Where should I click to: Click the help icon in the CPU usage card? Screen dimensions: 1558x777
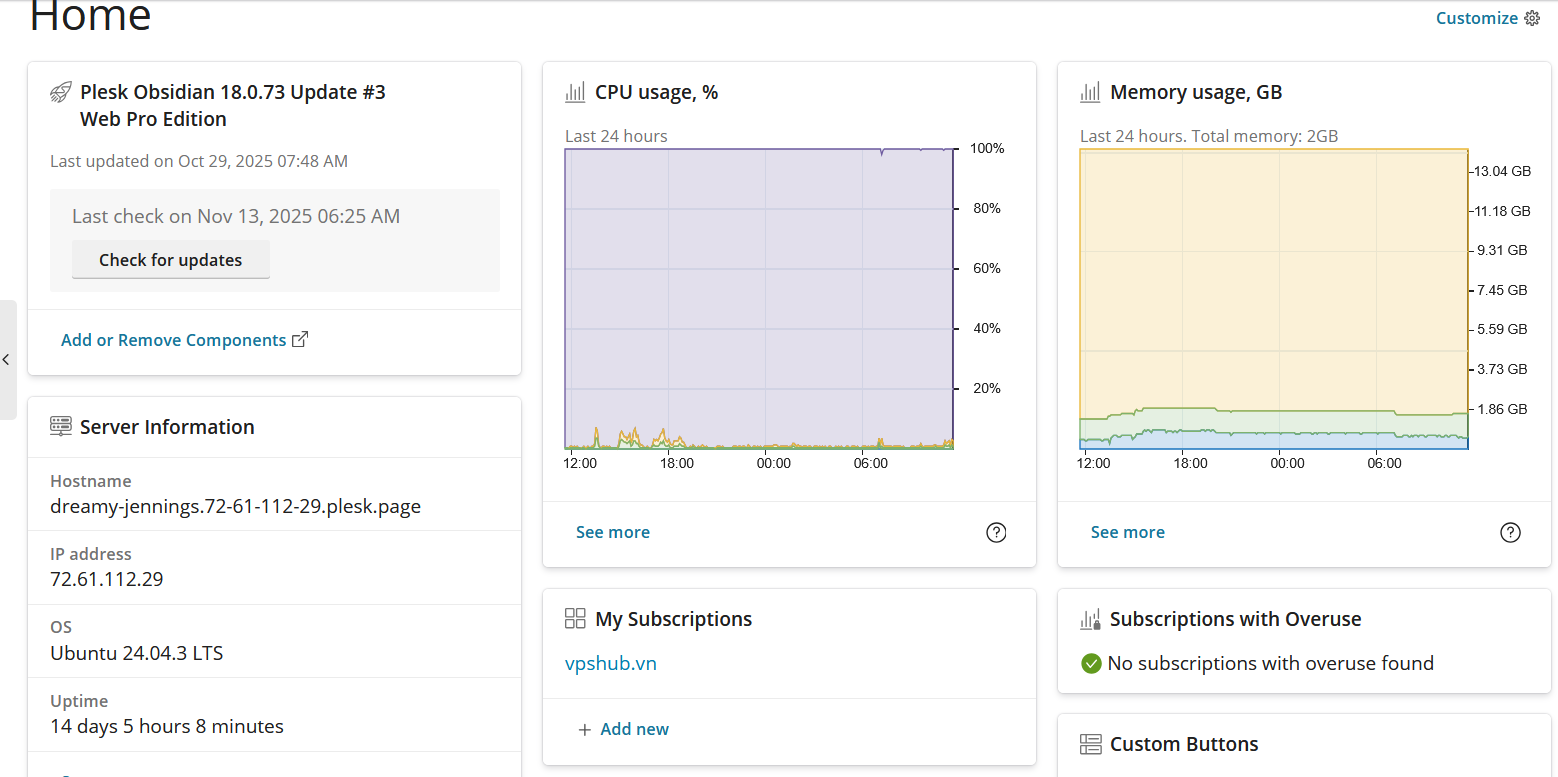coord(996,532)
